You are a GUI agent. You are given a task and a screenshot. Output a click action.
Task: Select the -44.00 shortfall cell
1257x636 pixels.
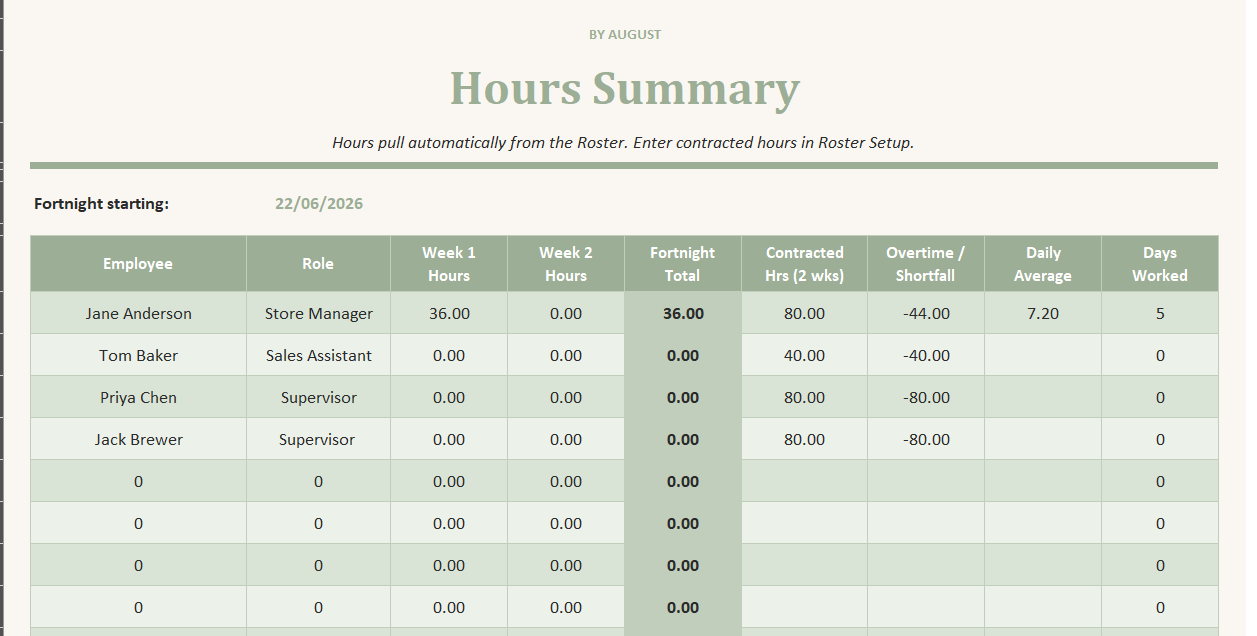click(926, 313)
